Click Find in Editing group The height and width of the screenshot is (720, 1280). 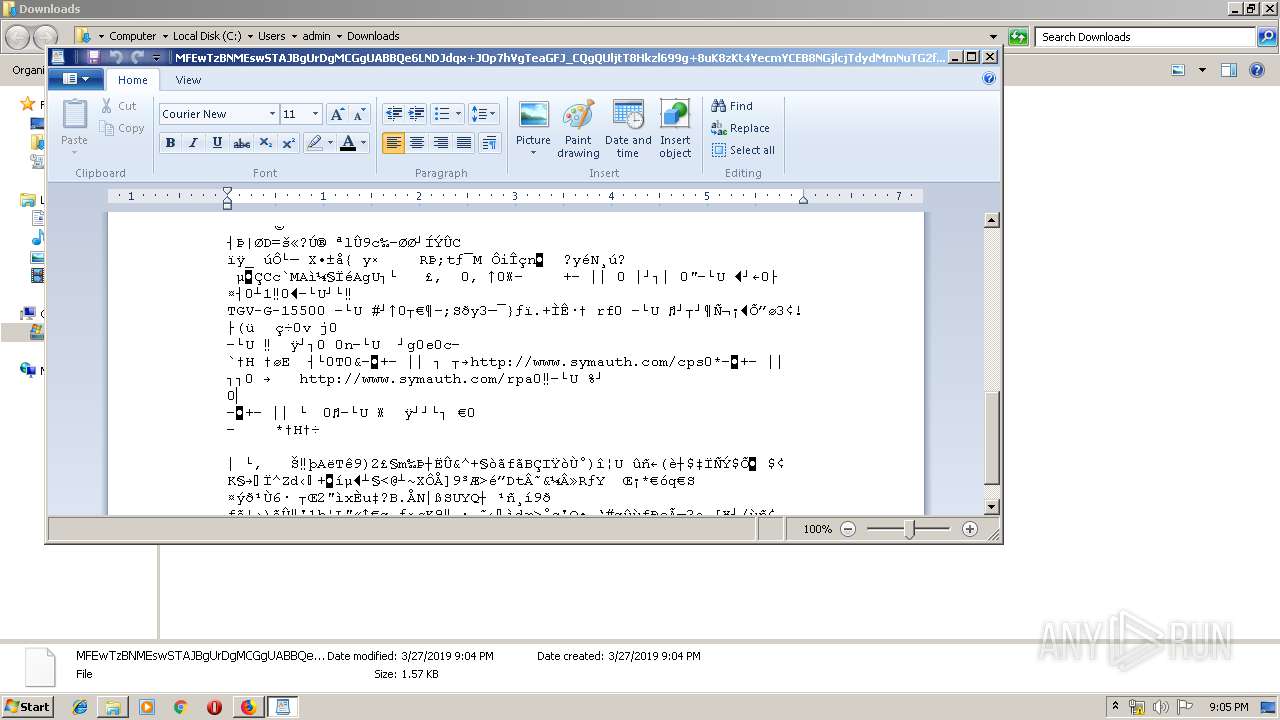732,106
